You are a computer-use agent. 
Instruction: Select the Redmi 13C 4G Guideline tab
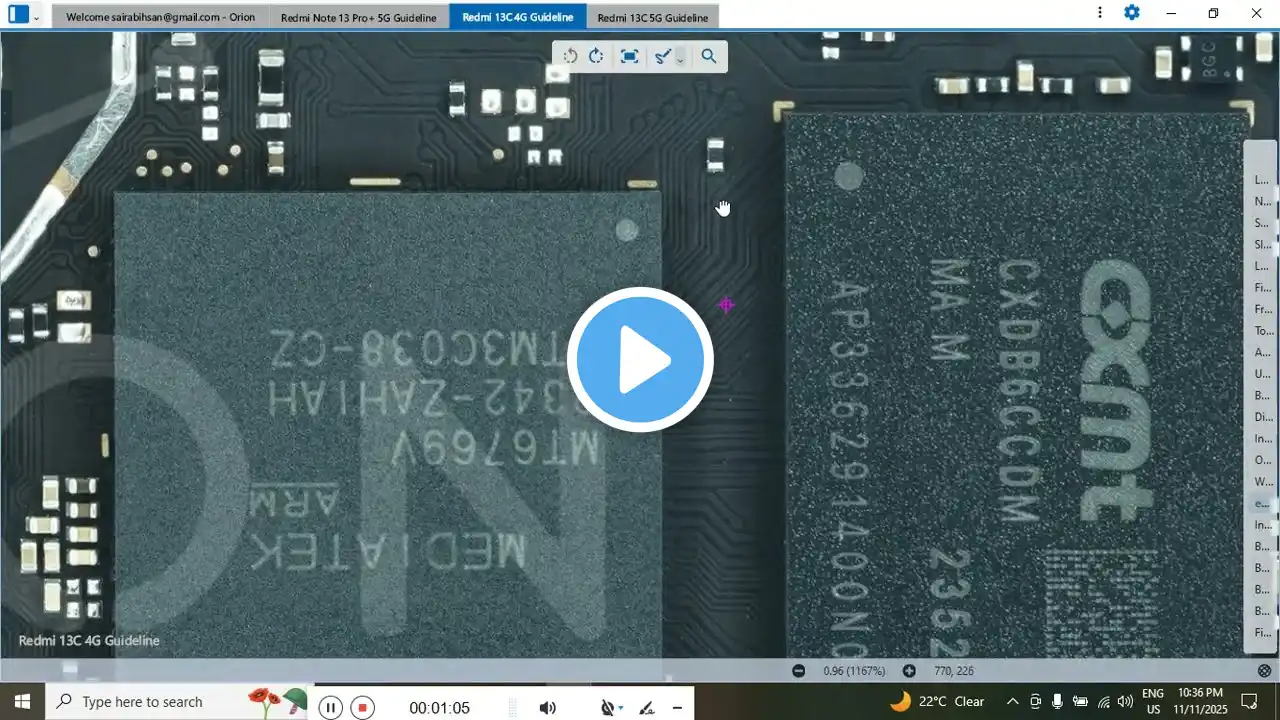click(518, 17)
